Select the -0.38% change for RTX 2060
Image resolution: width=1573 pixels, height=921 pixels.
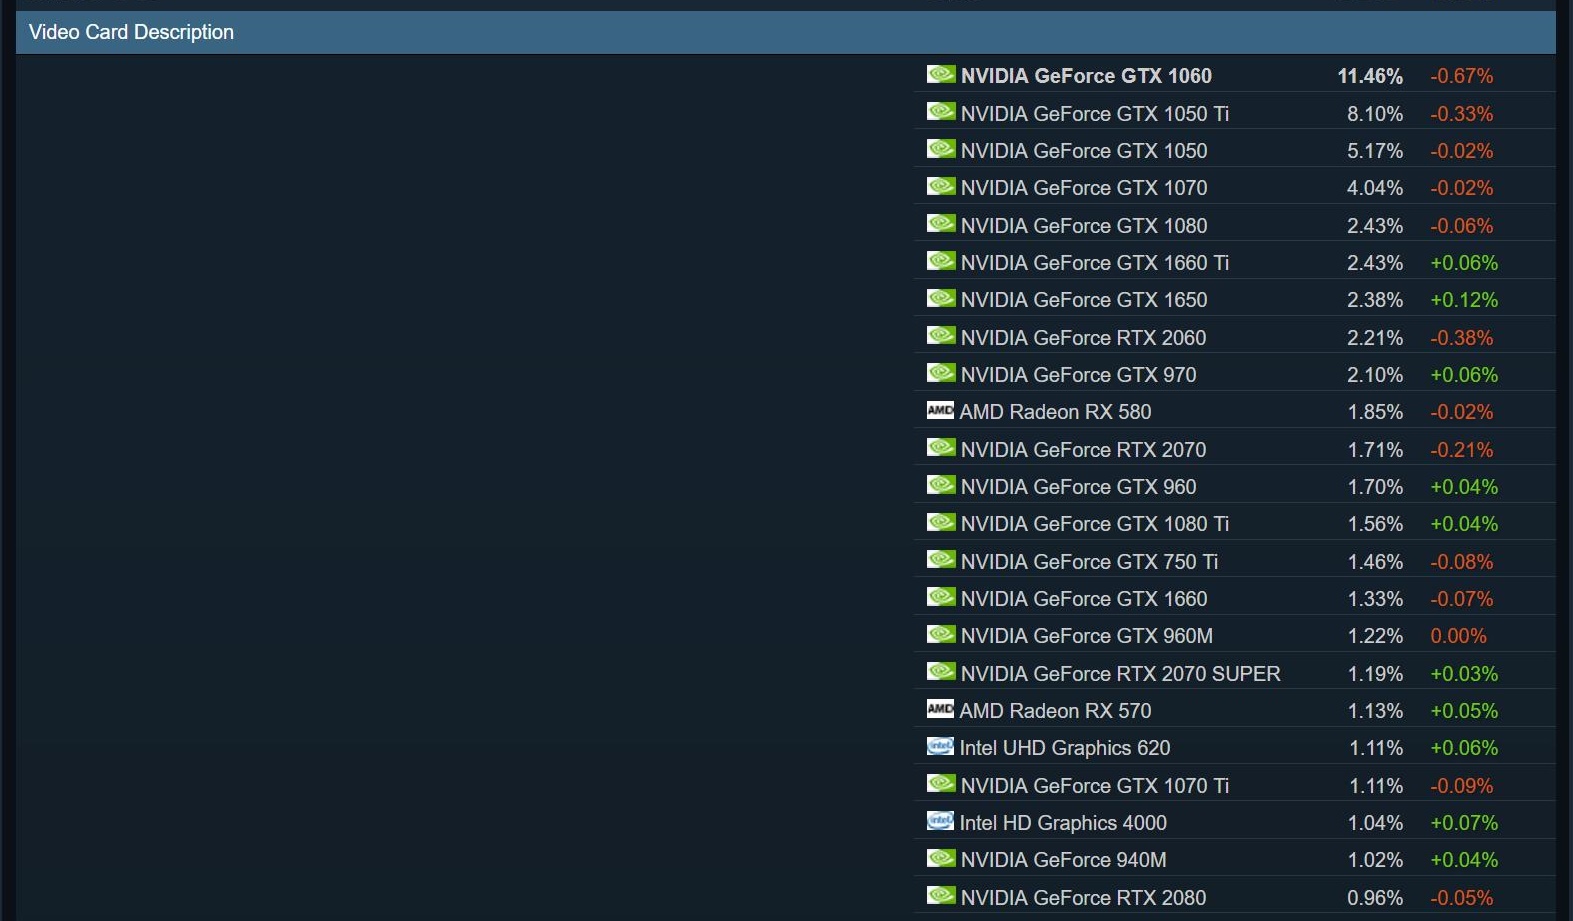click(x=1462, y=338)
